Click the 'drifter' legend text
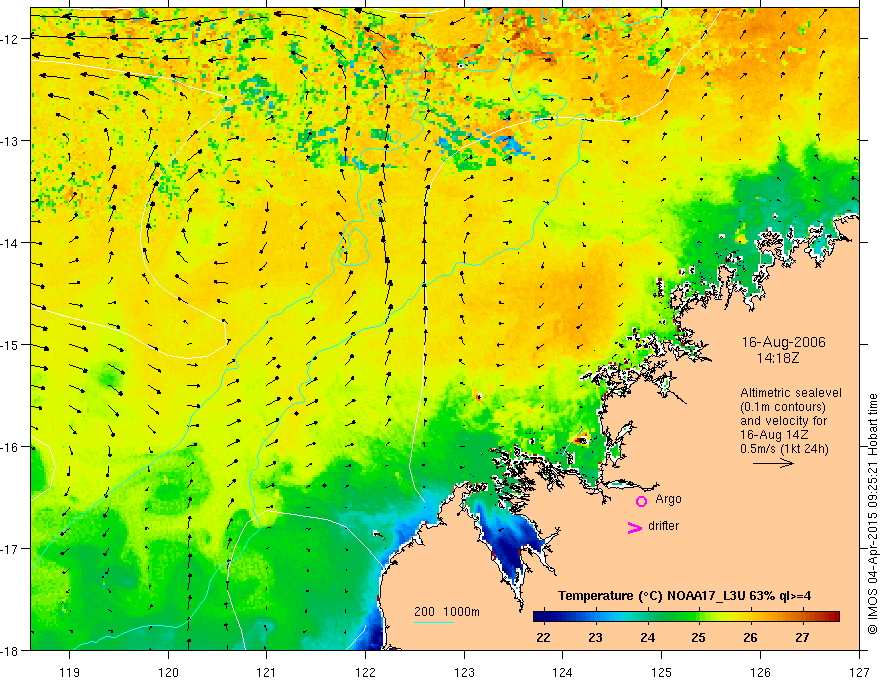Screen dimensions: 880x680 pos(663,526)
